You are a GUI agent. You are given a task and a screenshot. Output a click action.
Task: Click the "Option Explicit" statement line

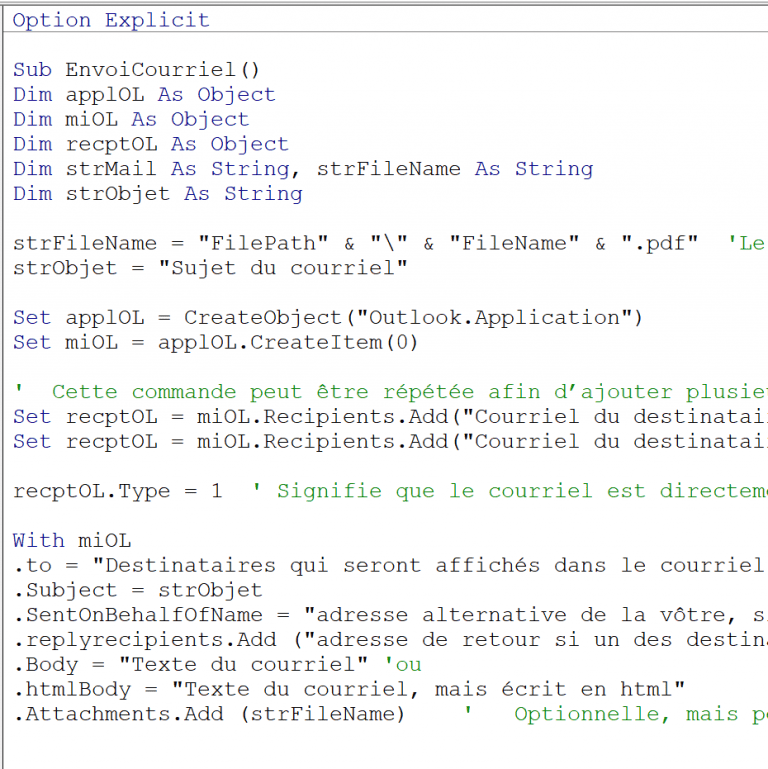(x=111, y=20)
